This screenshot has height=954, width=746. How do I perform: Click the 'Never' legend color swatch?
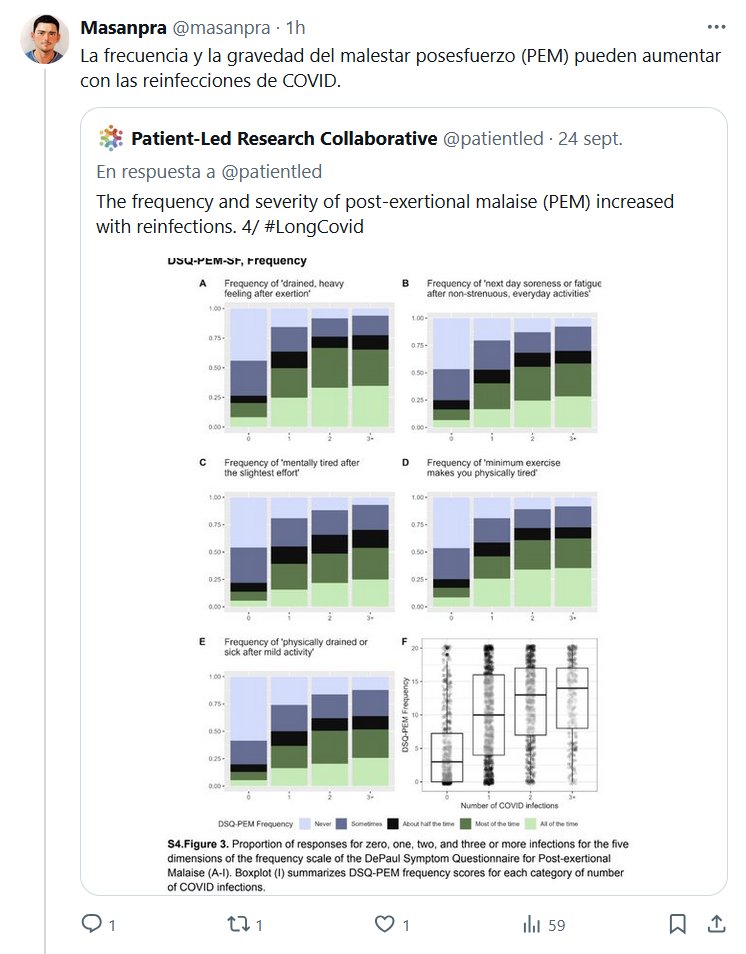(x=310, y=824)
